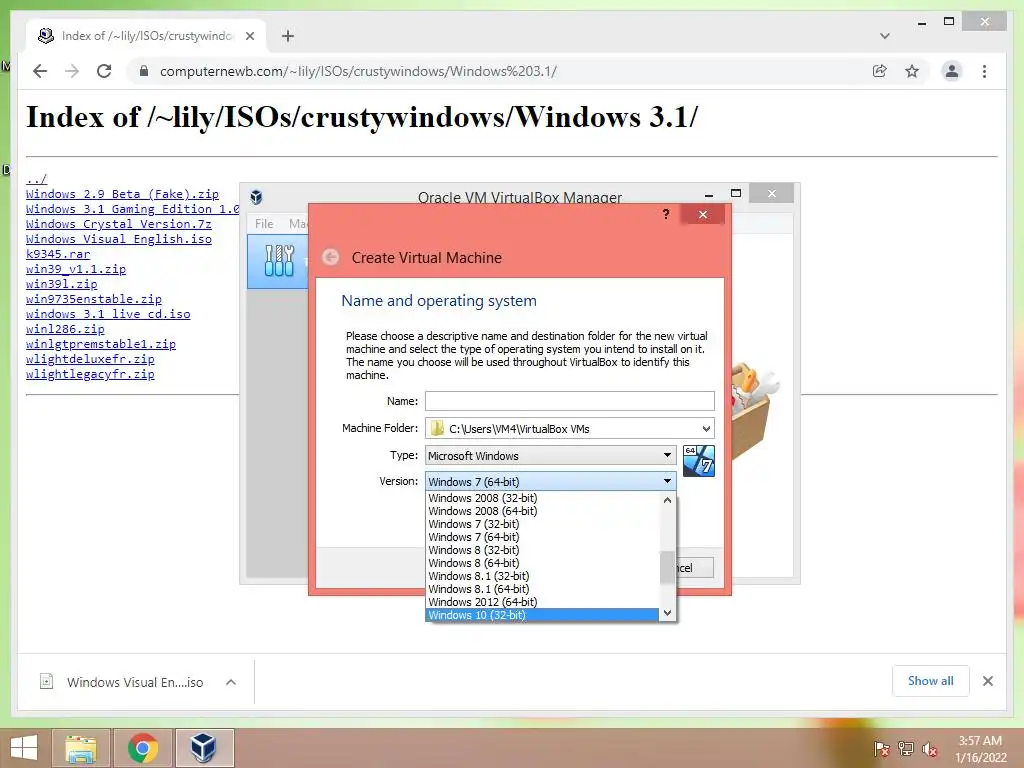Select highlighted Windows 10 (32-bit) option
Viewport: 1024px width, 768px height.
tap(543, 615)
